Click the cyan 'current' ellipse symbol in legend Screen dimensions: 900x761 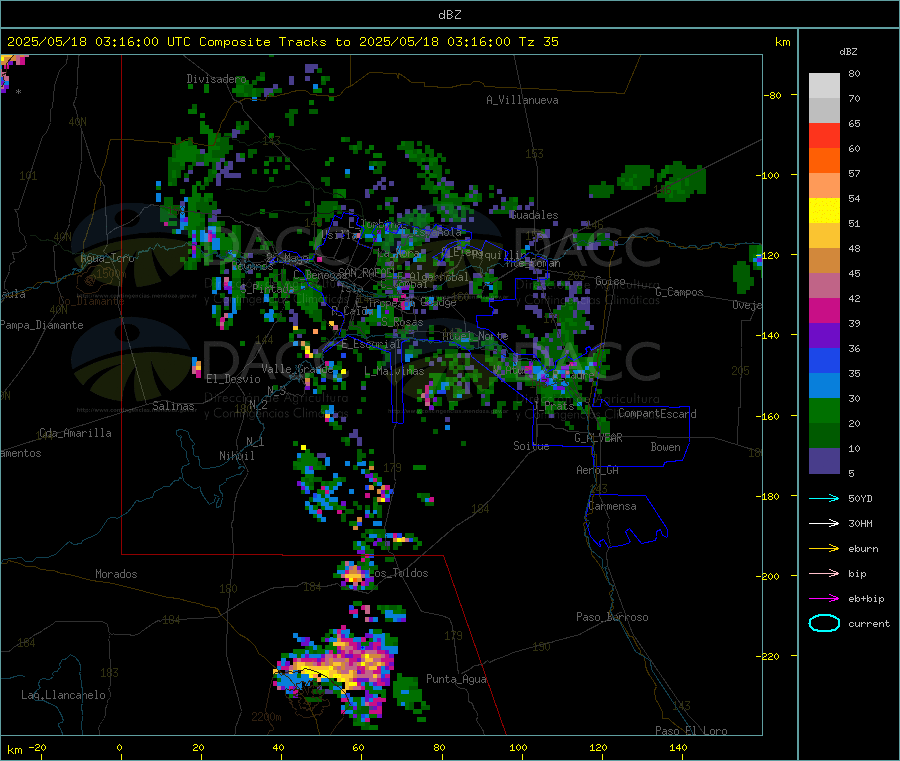pyautogui.click(x=824, y=623)
